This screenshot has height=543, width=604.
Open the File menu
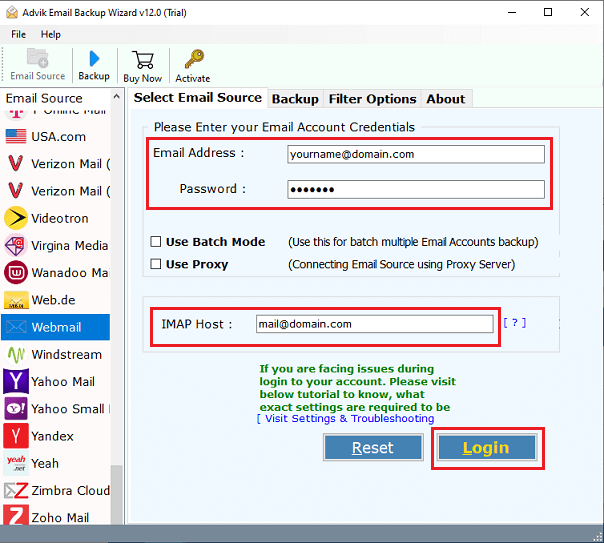coord(18,34)
